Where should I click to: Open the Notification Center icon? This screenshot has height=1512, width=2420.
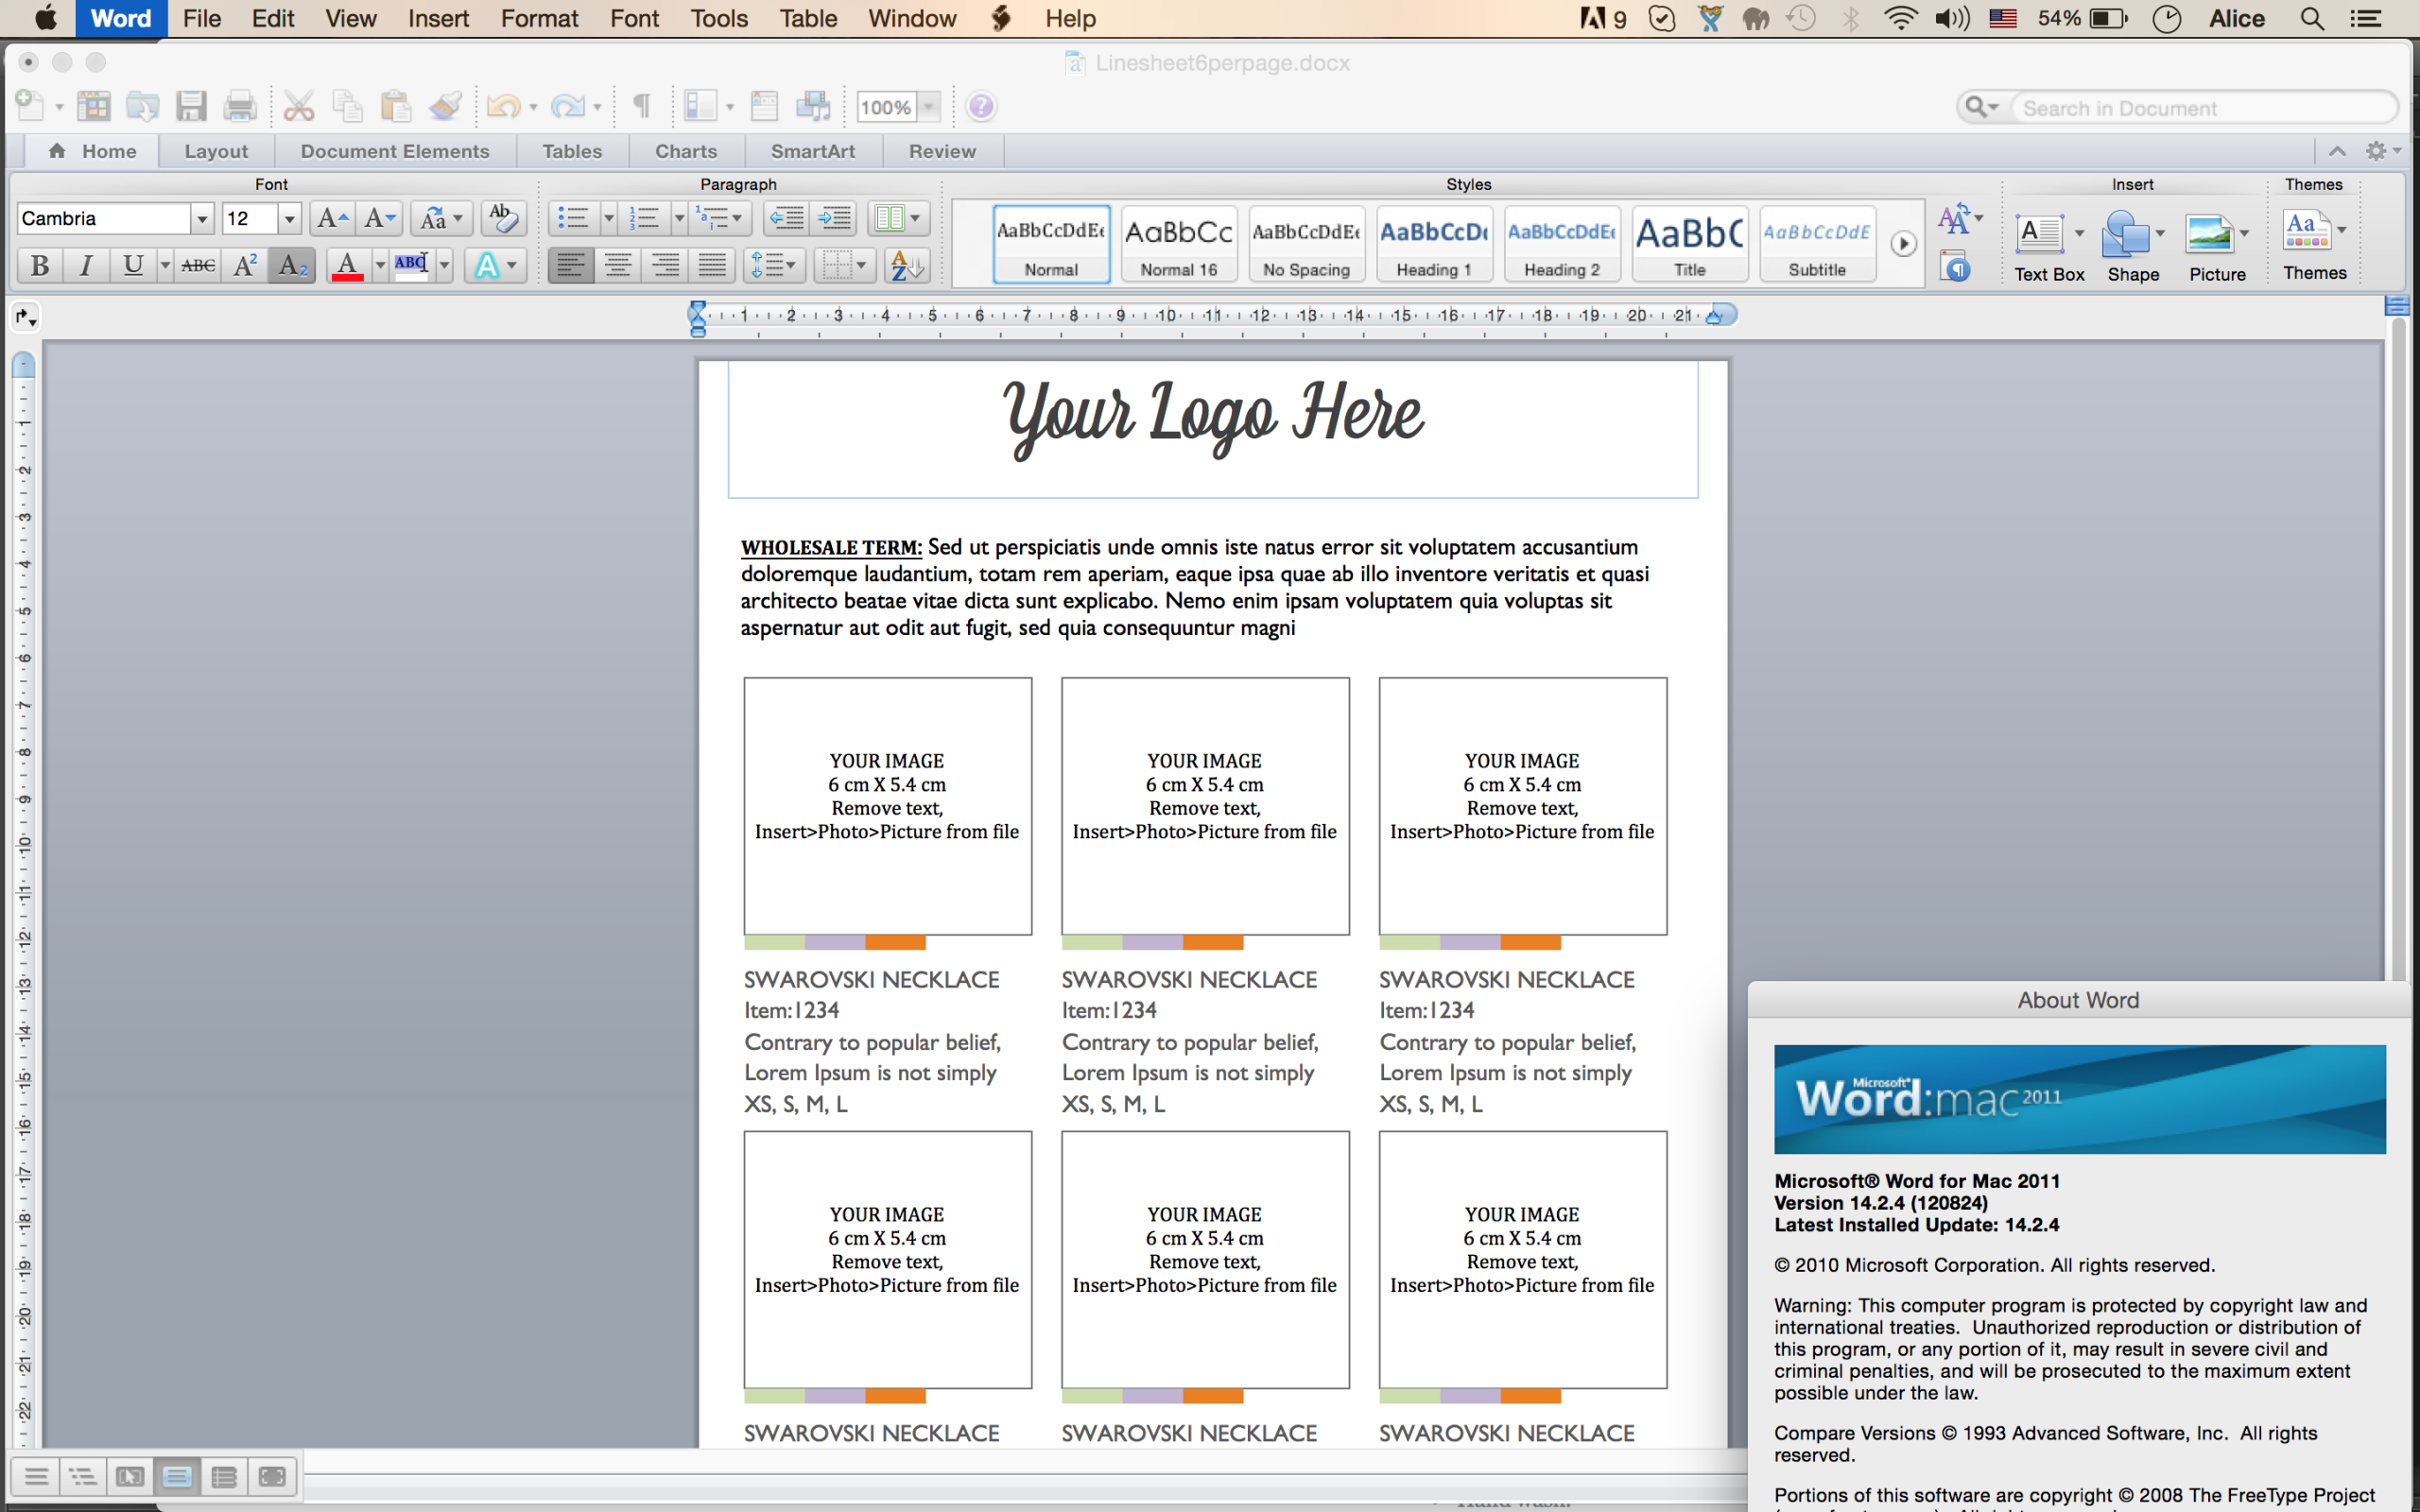point(2366,19)
